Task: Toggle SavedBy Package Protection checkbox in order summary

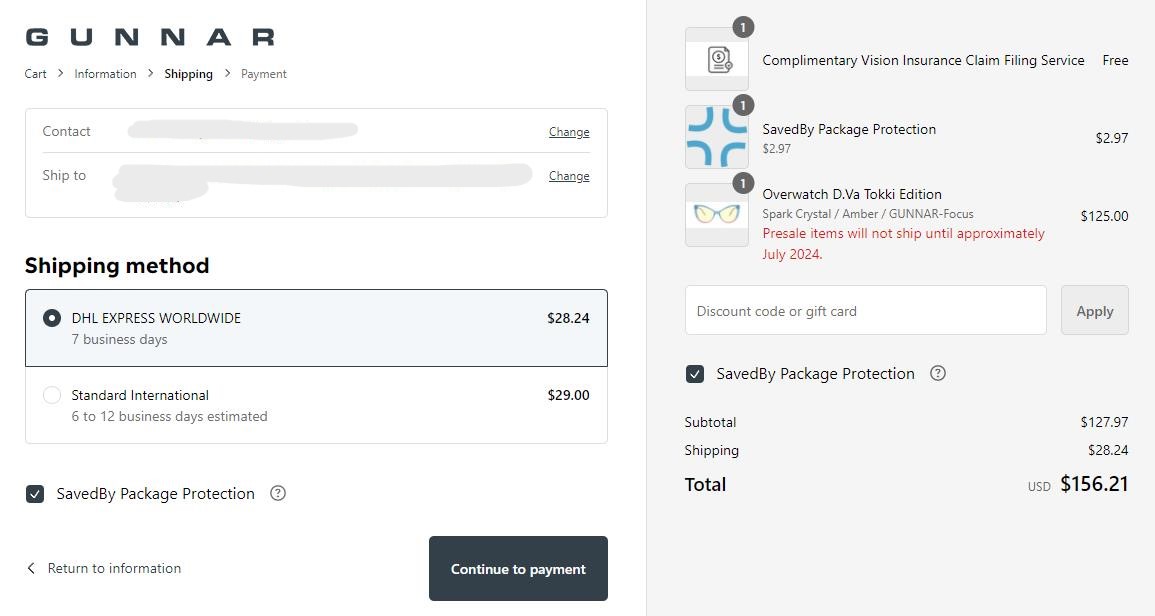Action: (x=695, y=374)
